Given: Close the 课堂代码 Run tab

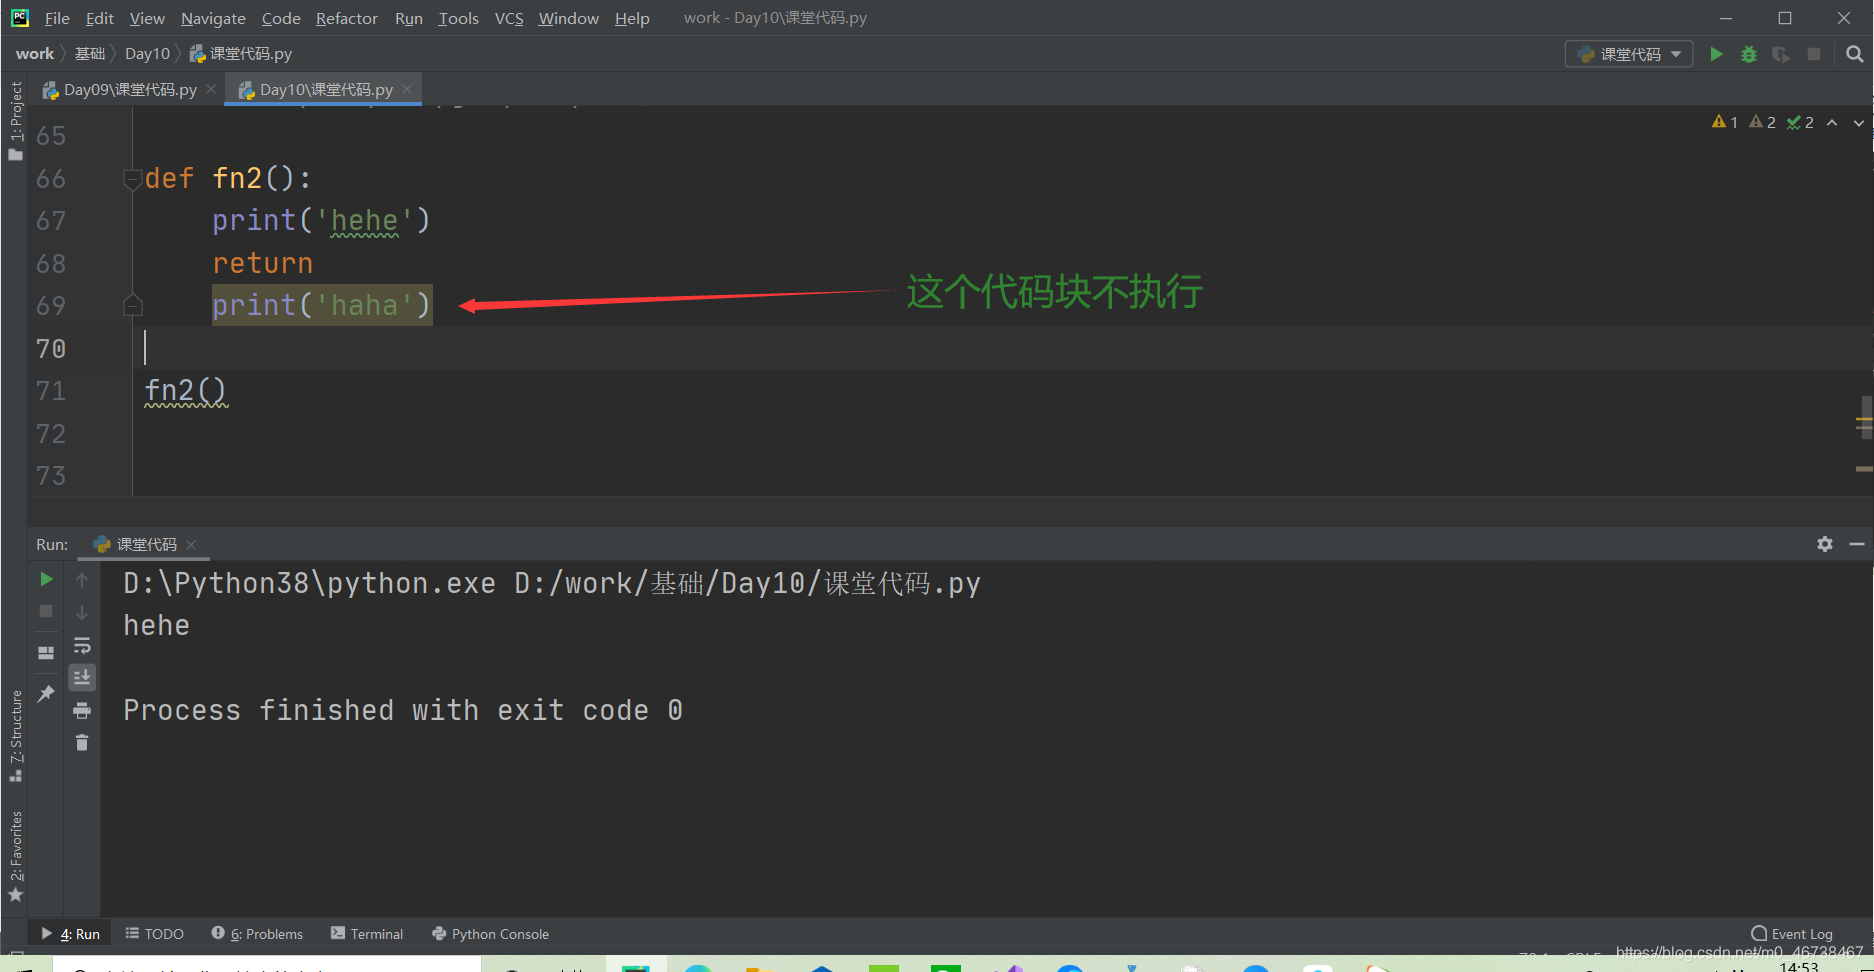Looking at the screenshot, I should tap(191, 544).
